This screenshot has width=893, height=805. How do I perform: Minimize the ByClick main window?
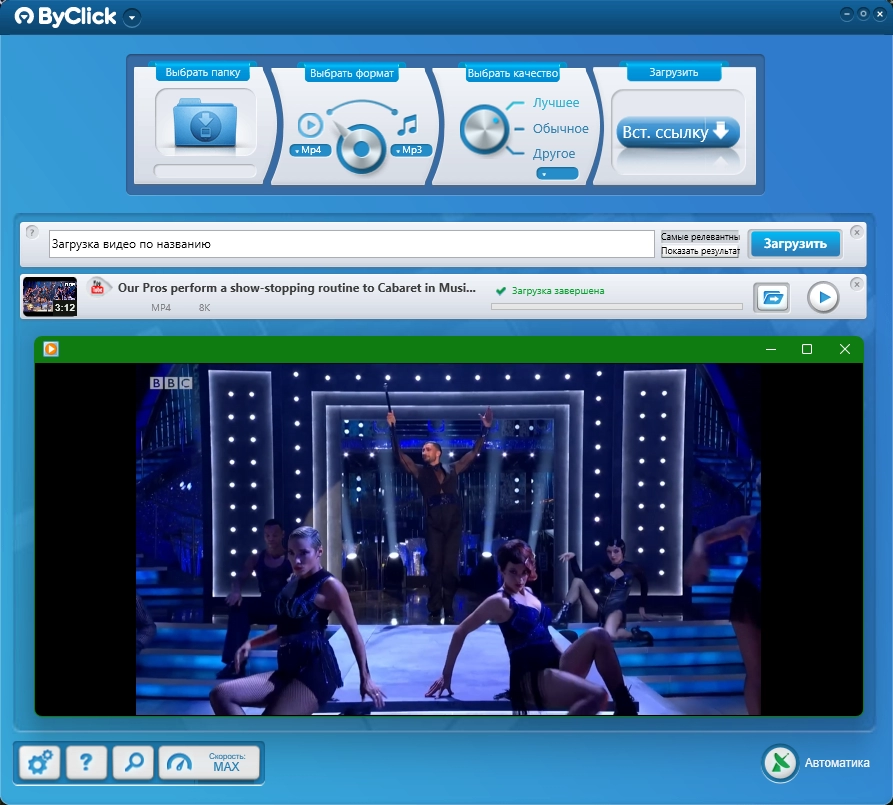(x=847, y=14)
